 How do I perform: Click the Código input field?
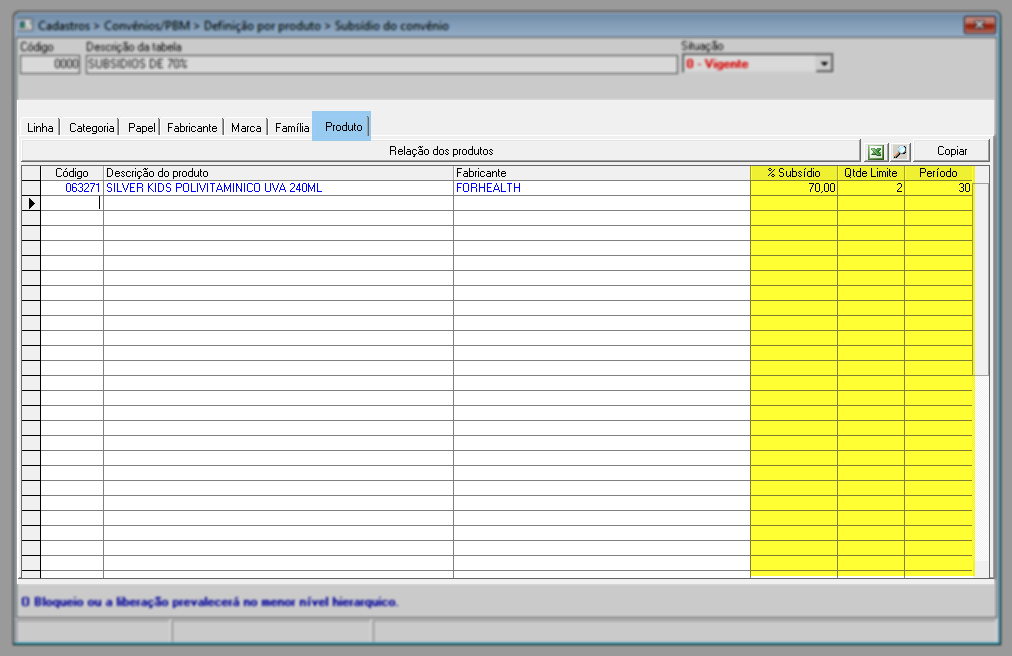(x=50, y=64)
